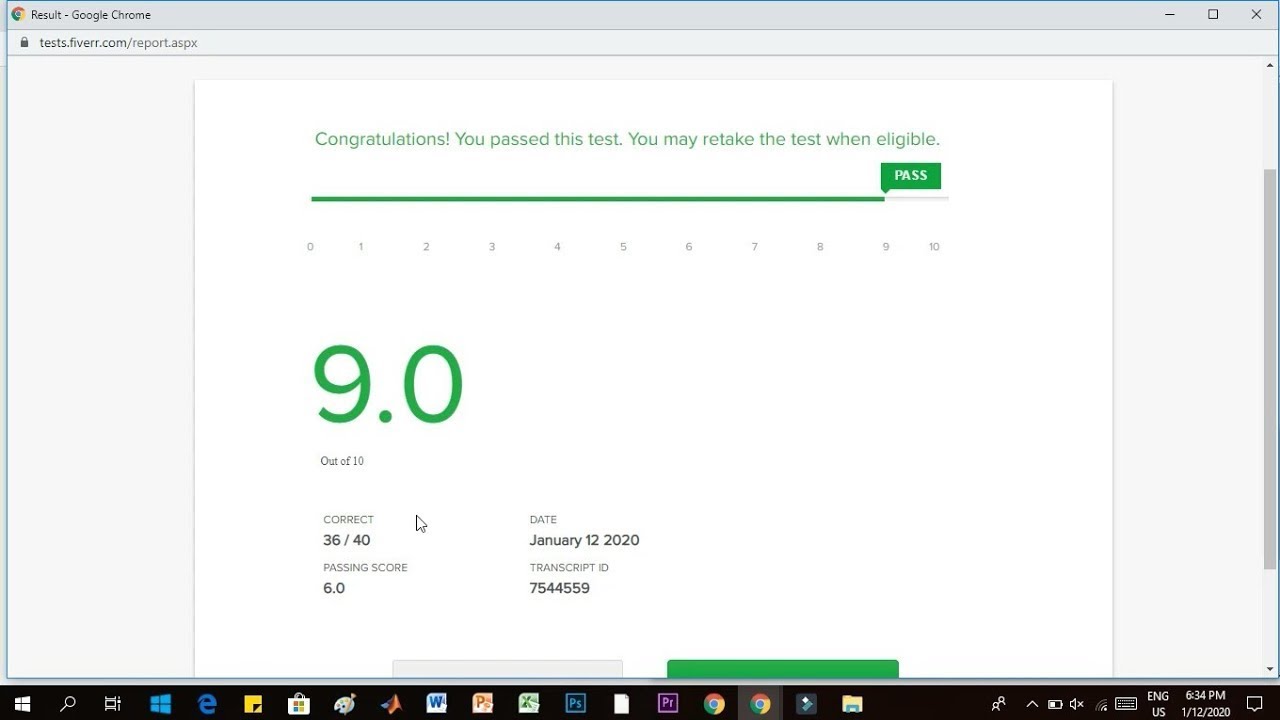Click the padlock site info icon

point(25,43)
